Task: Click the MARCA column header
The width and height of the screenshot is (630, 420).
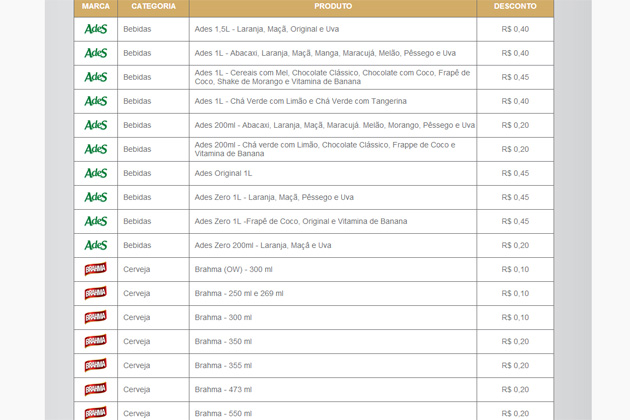Action: click(x=96, y=6)
